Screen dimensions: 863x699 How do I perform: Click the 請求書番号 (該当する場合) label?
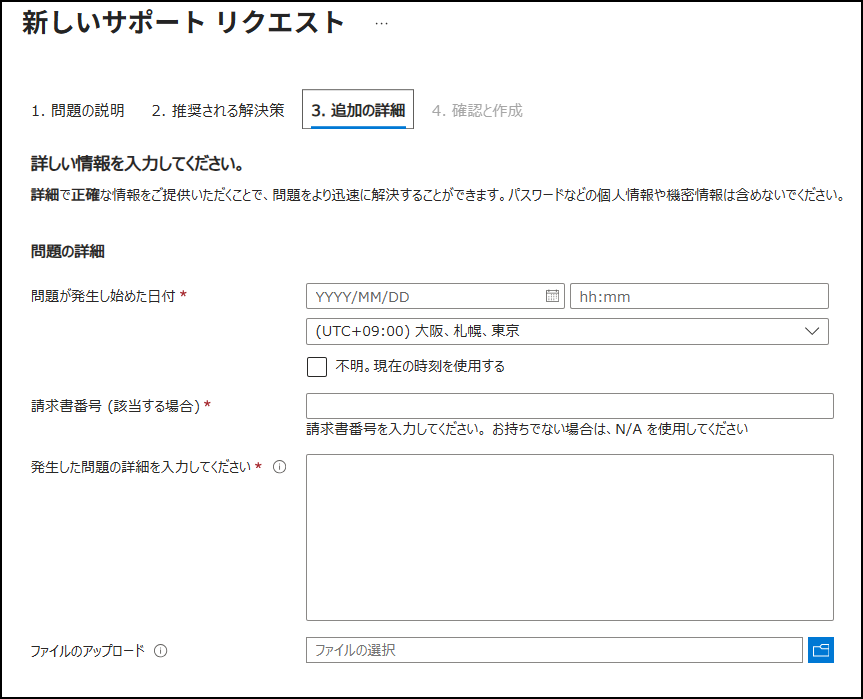[x=116, y=406]
